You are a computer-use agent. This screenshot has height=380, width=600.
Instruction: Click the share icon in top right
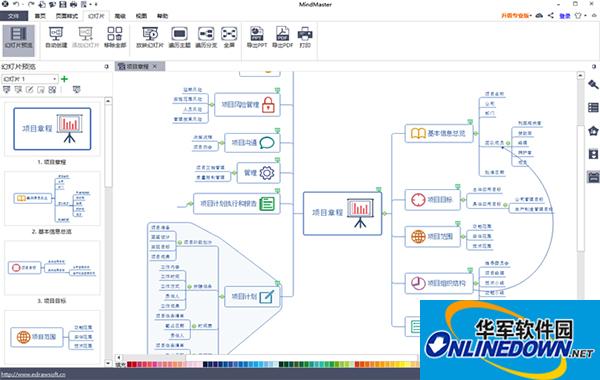(x=551, y=15)
